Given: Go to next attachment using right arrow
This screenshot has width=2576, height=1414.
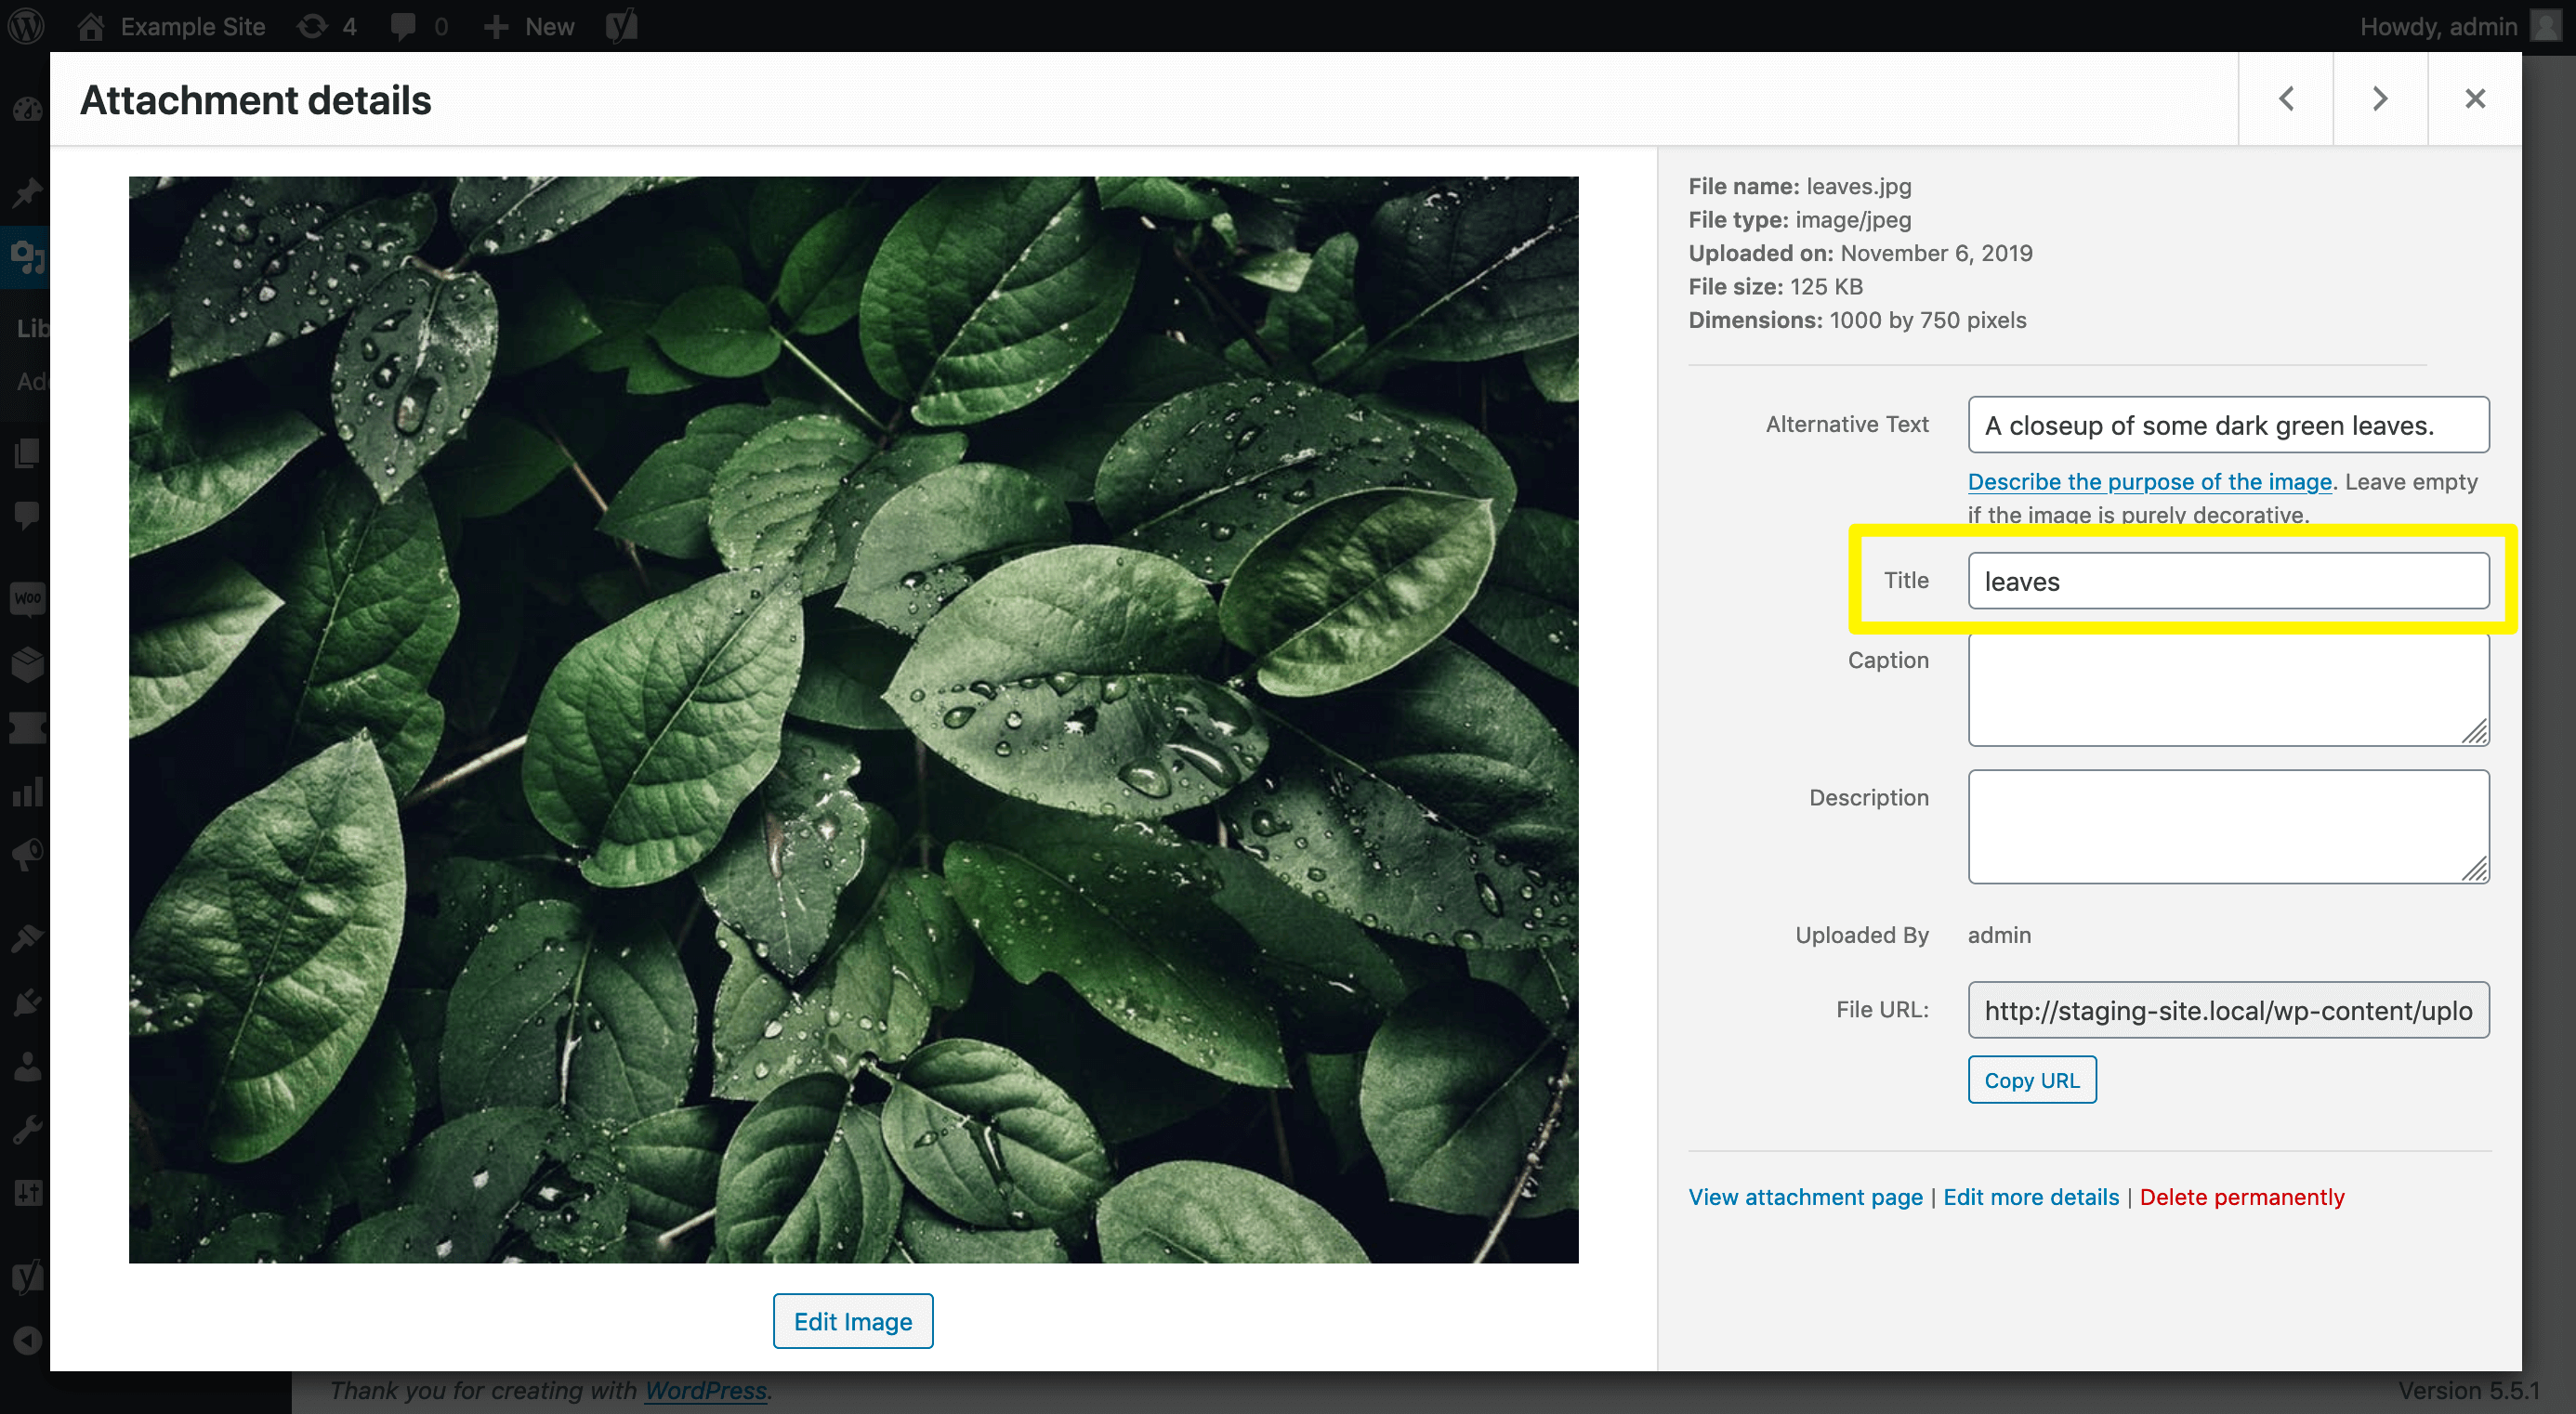Looking at the screenshot, I should point(2380,98).
